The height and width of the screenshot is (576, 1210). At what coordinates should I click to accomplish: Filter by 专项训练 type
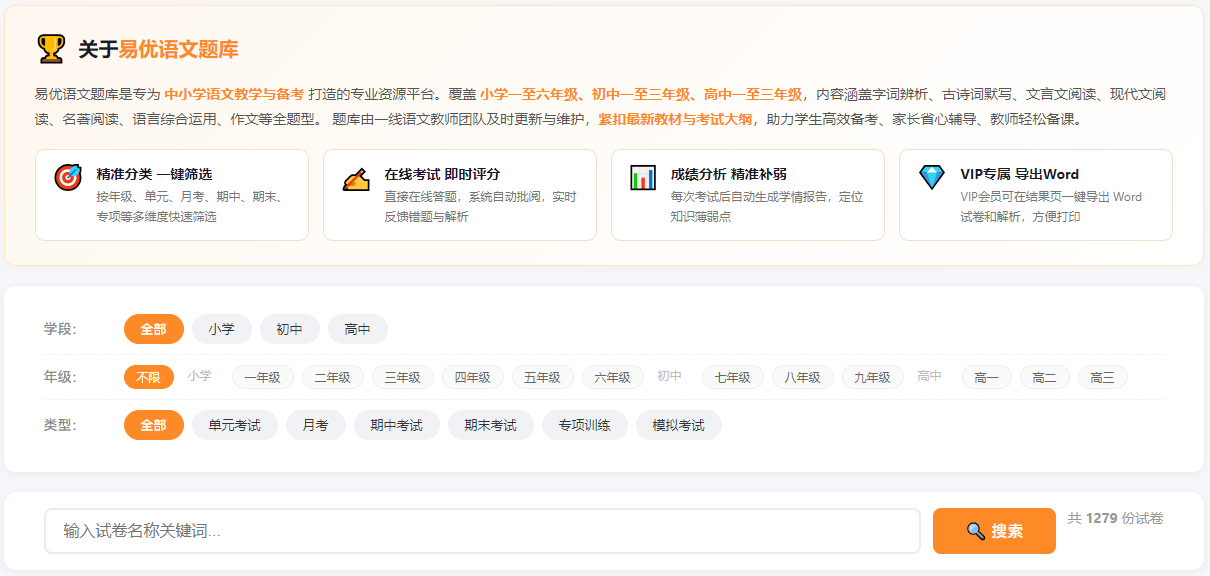coord(585,425)
